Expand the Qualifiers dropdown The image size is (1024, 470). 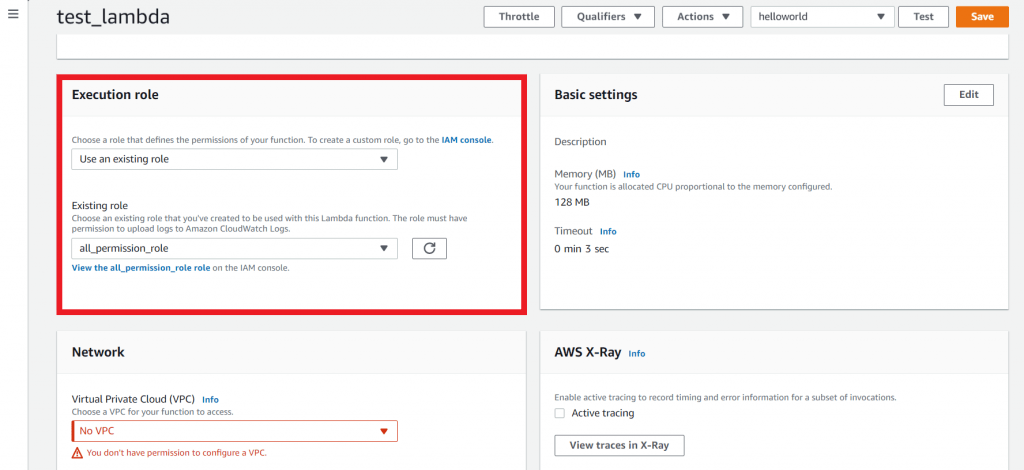pyautogui.click(x=607, y=17)
